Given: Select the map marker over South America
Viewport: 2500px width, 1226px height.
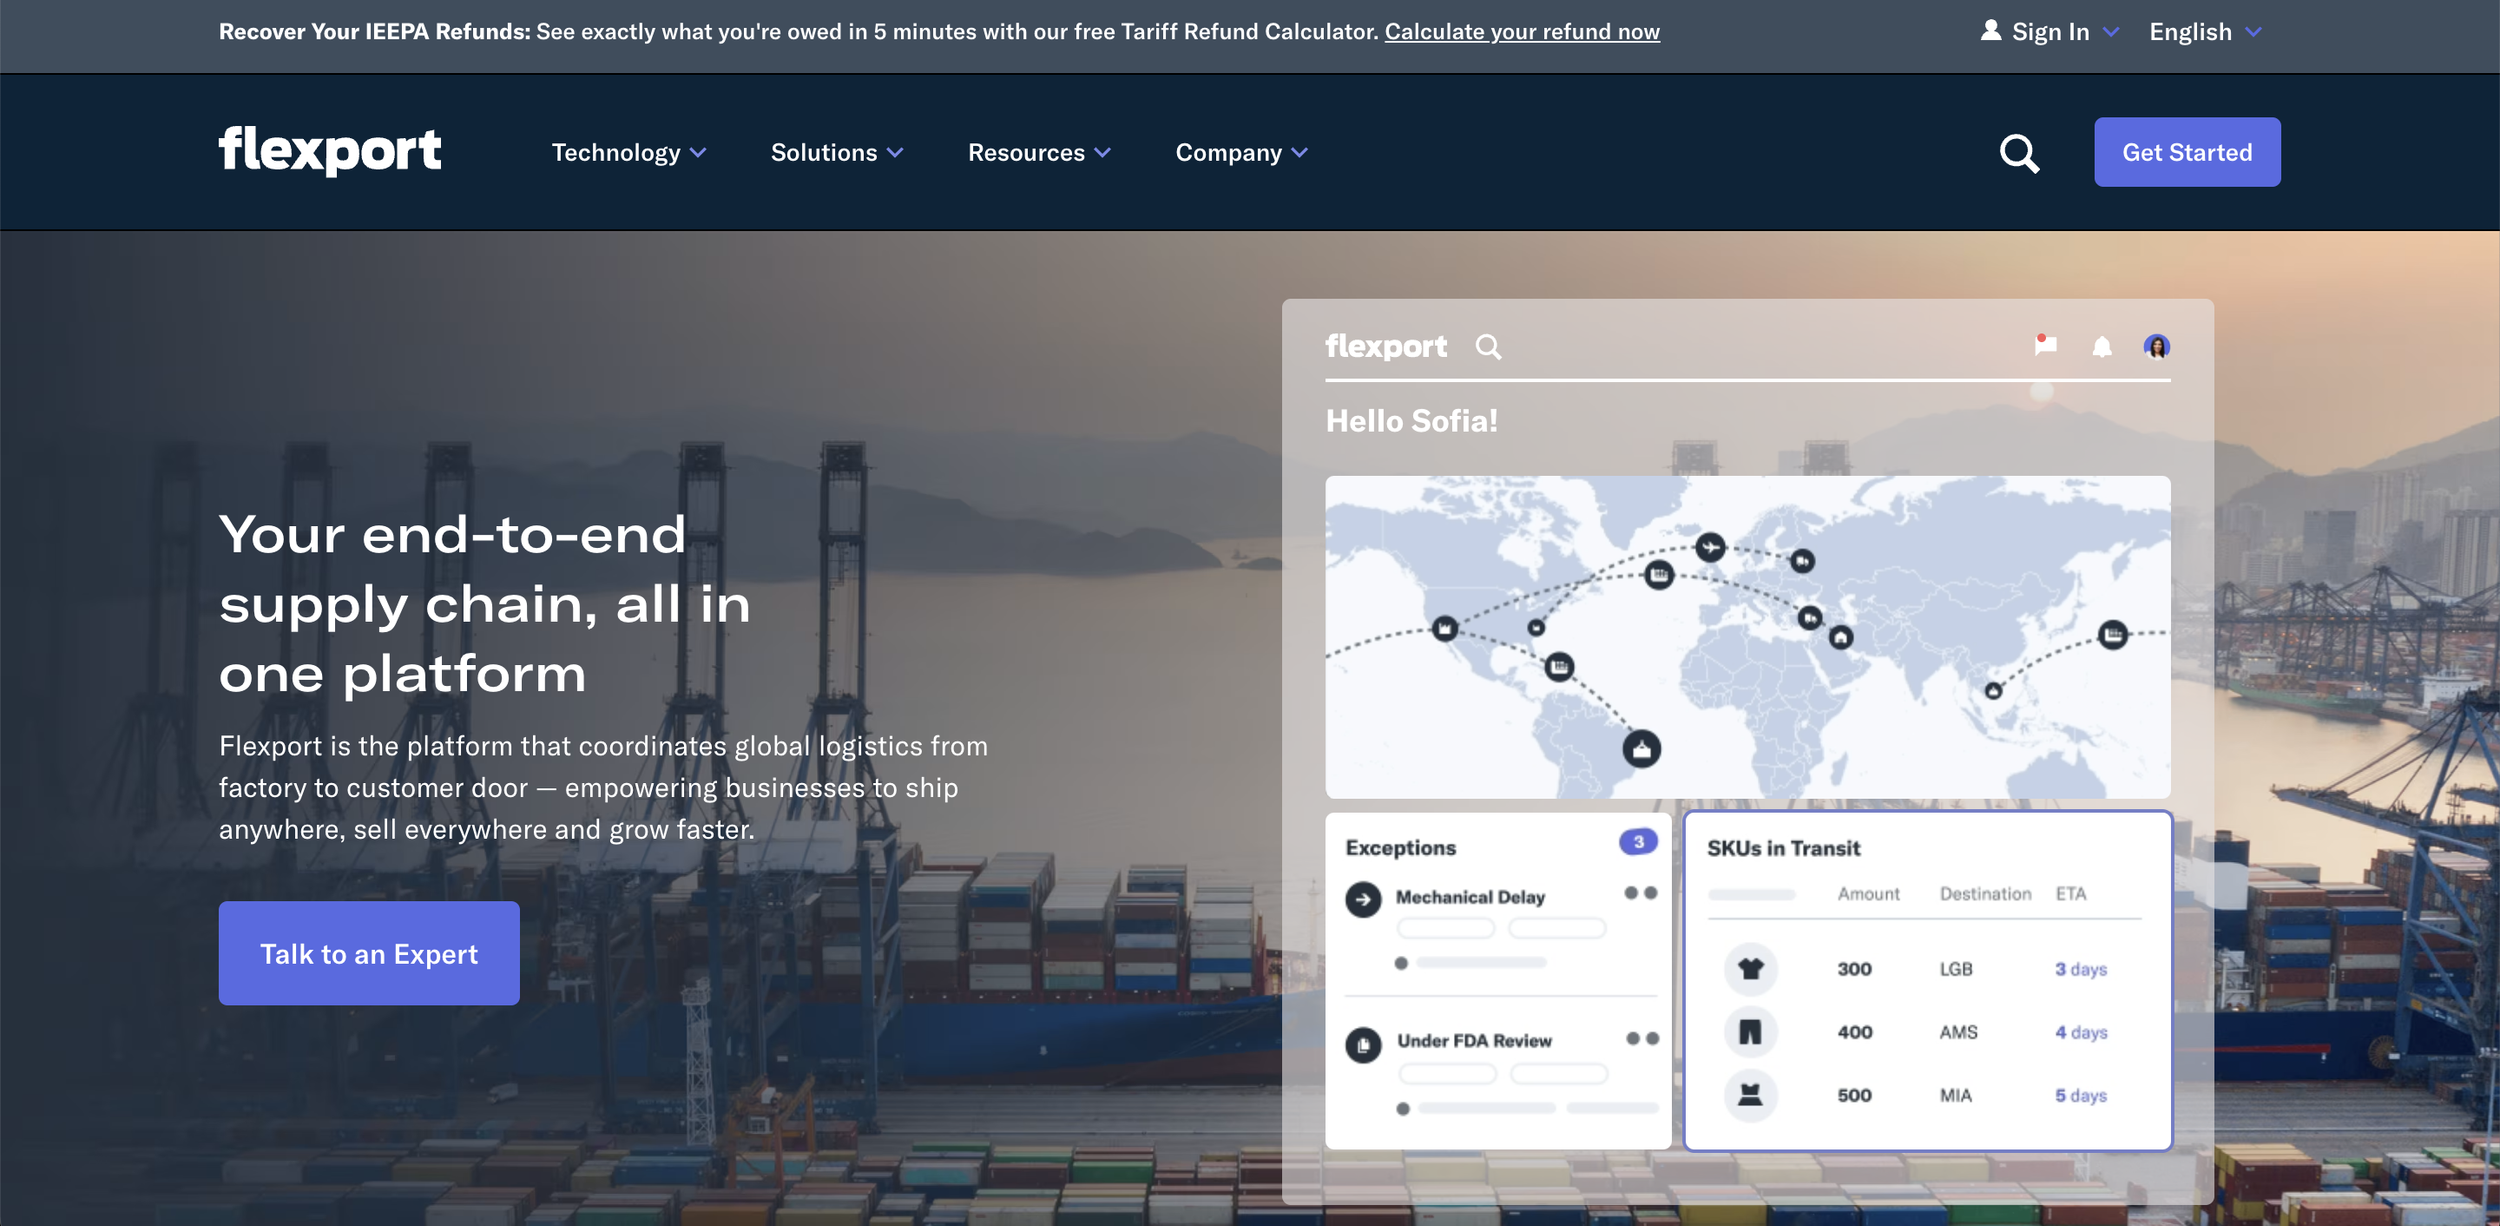Looking at the screenshot, I should [x=1641, y=749].
